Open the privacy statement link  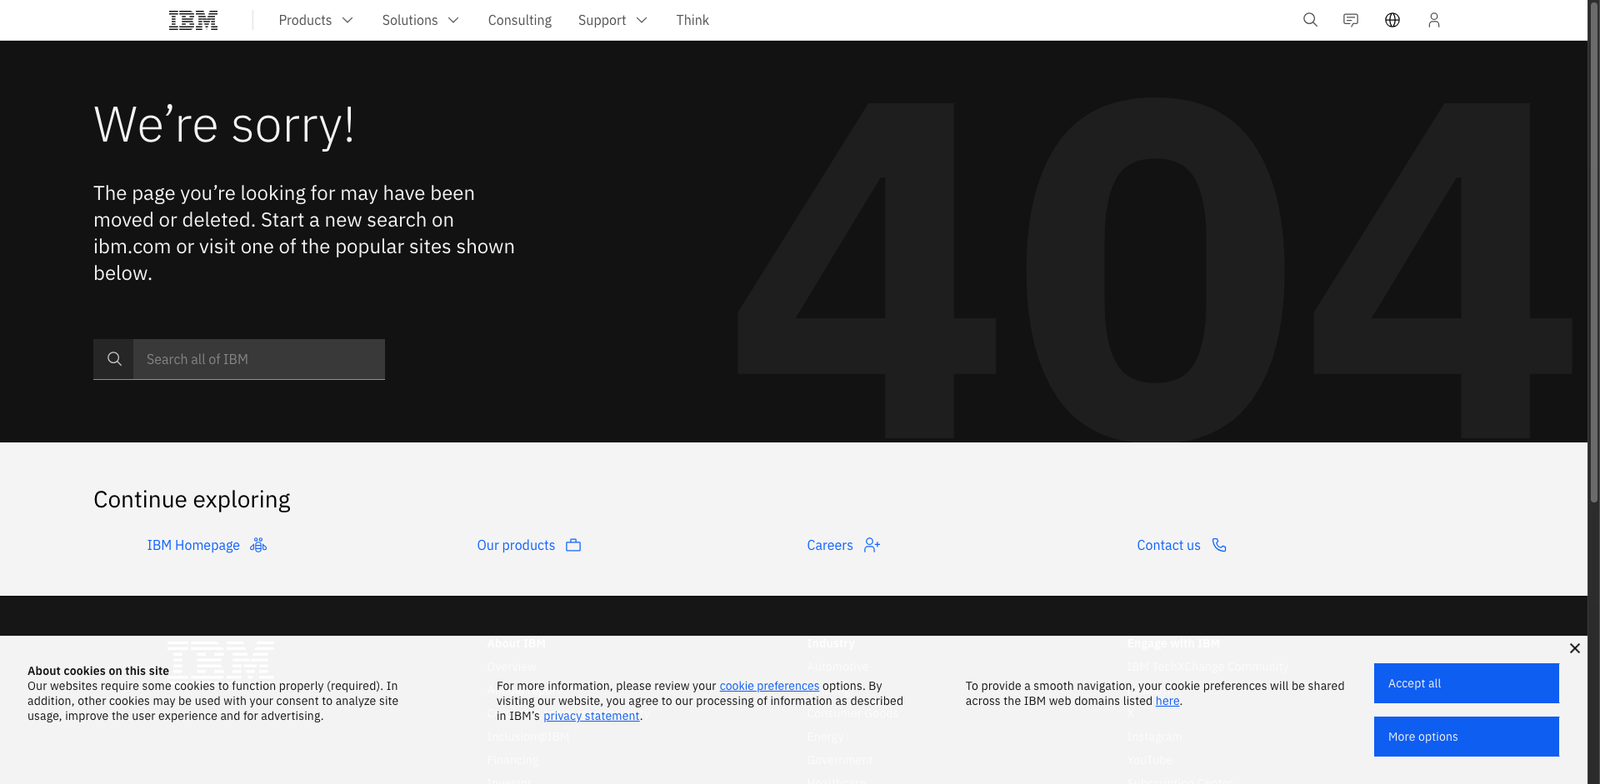(591, 716)
